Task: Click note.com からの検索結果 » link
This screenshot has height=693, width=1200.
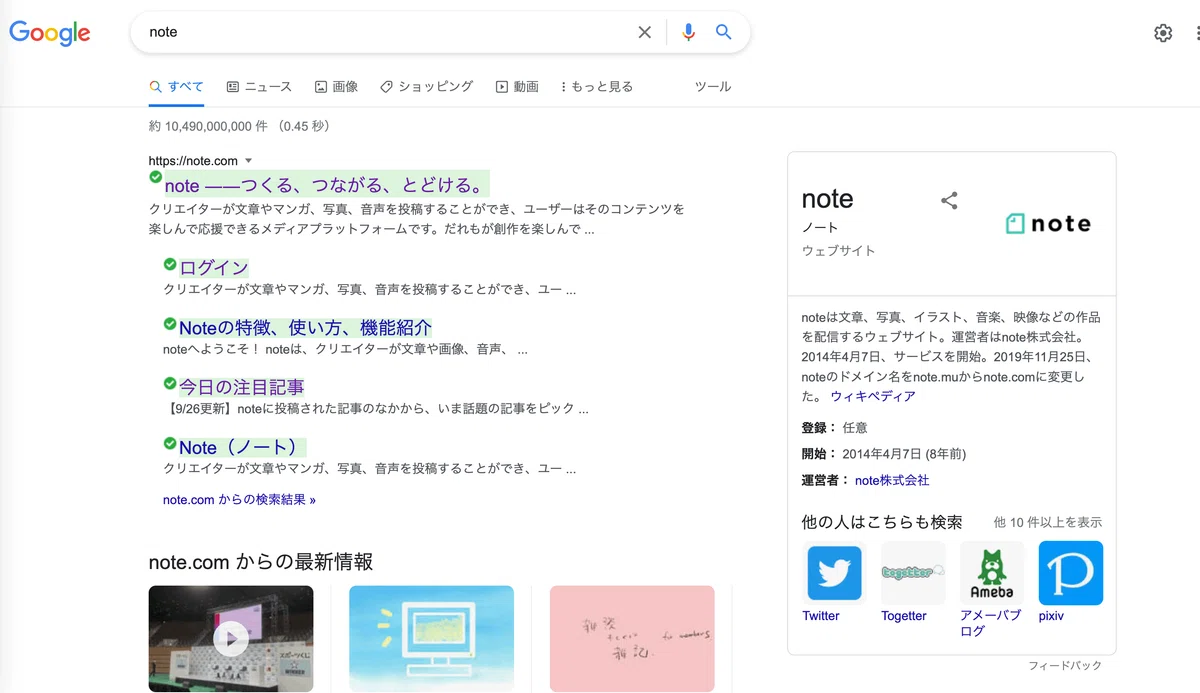Action: click(239, 500)
